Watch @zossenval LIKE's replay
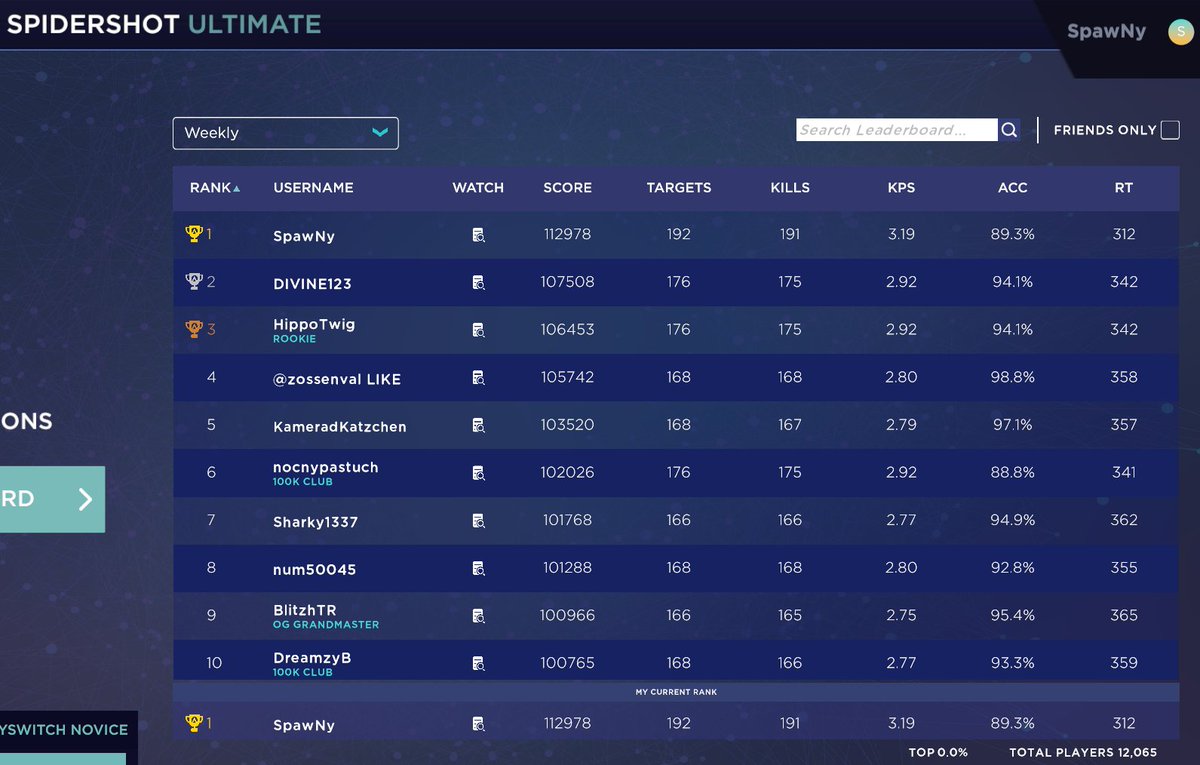Screen dimensions: 1200x765 click(478, 378)
